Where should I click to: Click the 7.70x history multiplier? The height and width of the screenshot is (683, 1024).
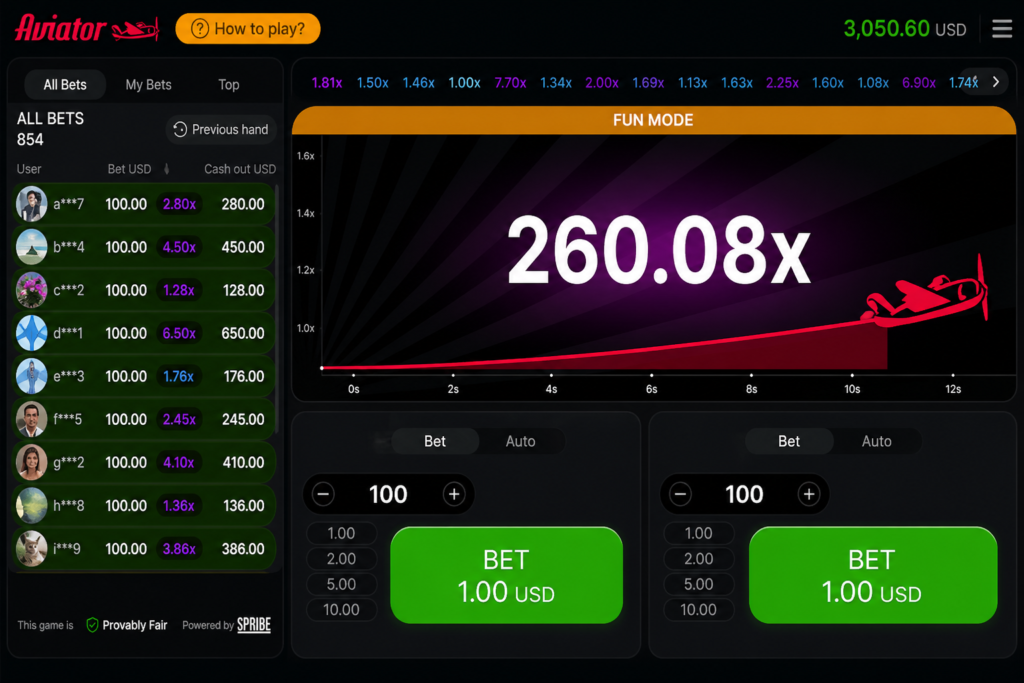(510, 83)
